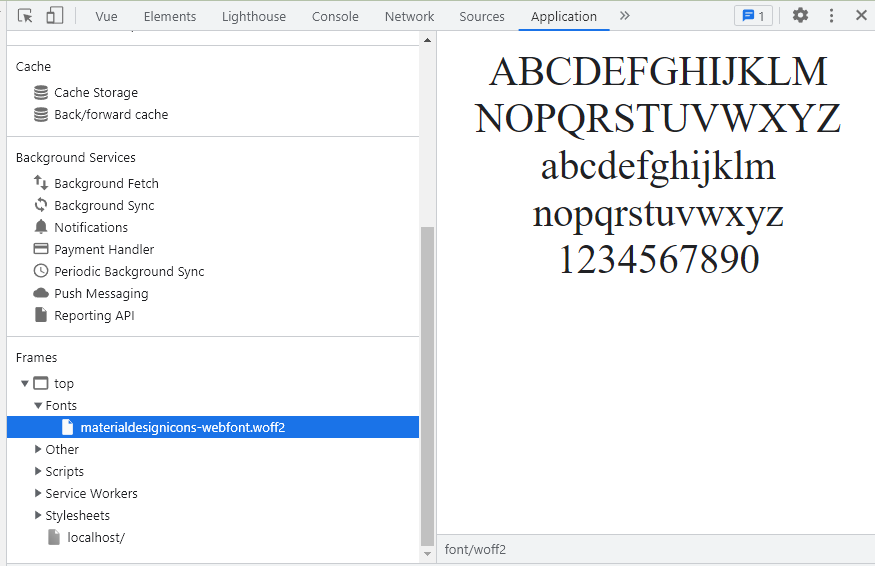Open Notifications service
This screenshot has height=566, width=875.
(91, 227)
